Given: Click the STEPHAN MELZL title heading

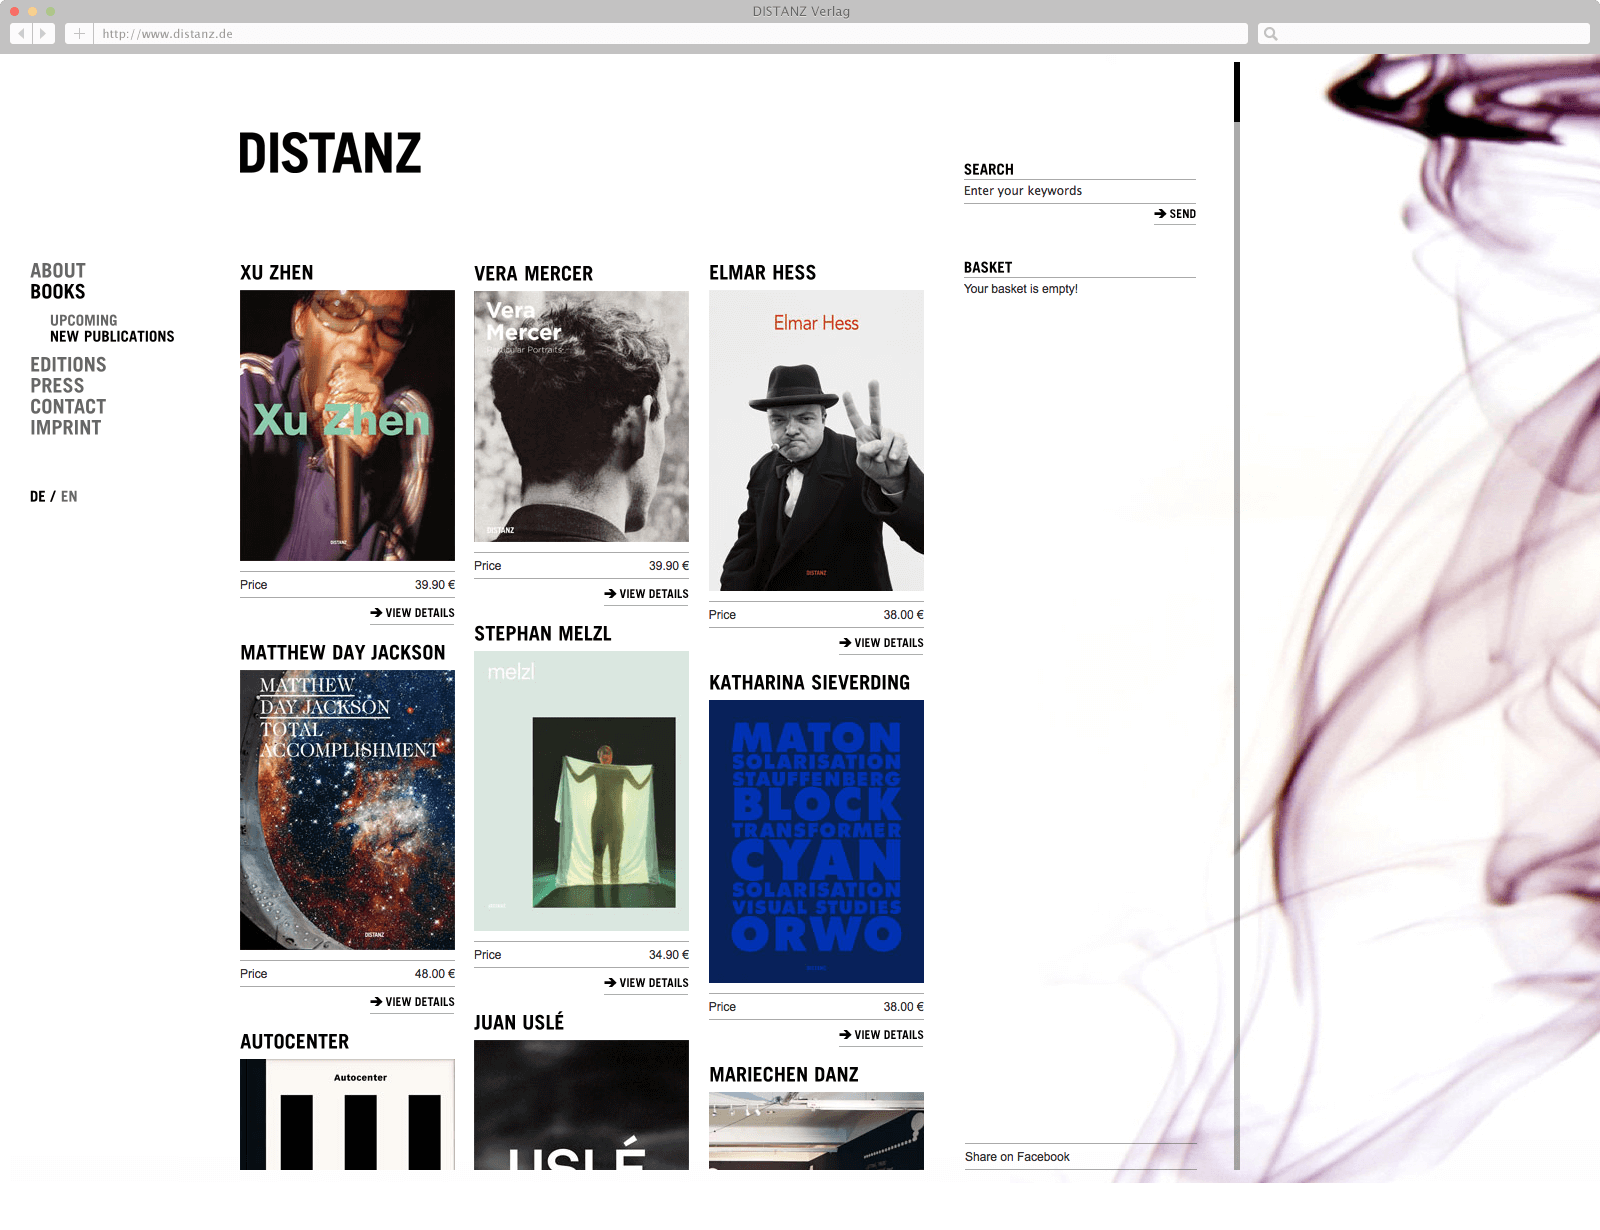Looking at the screenshot, I should click(x=543, y=633).
